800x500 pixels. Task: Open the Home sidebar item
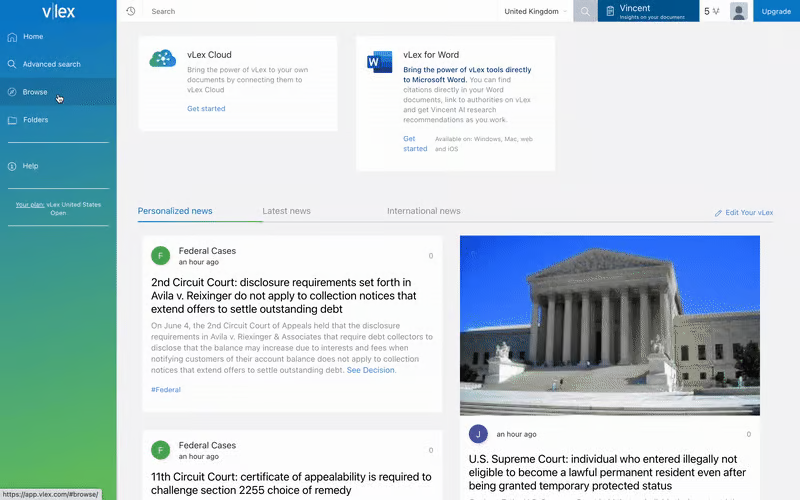click(58, 37)
